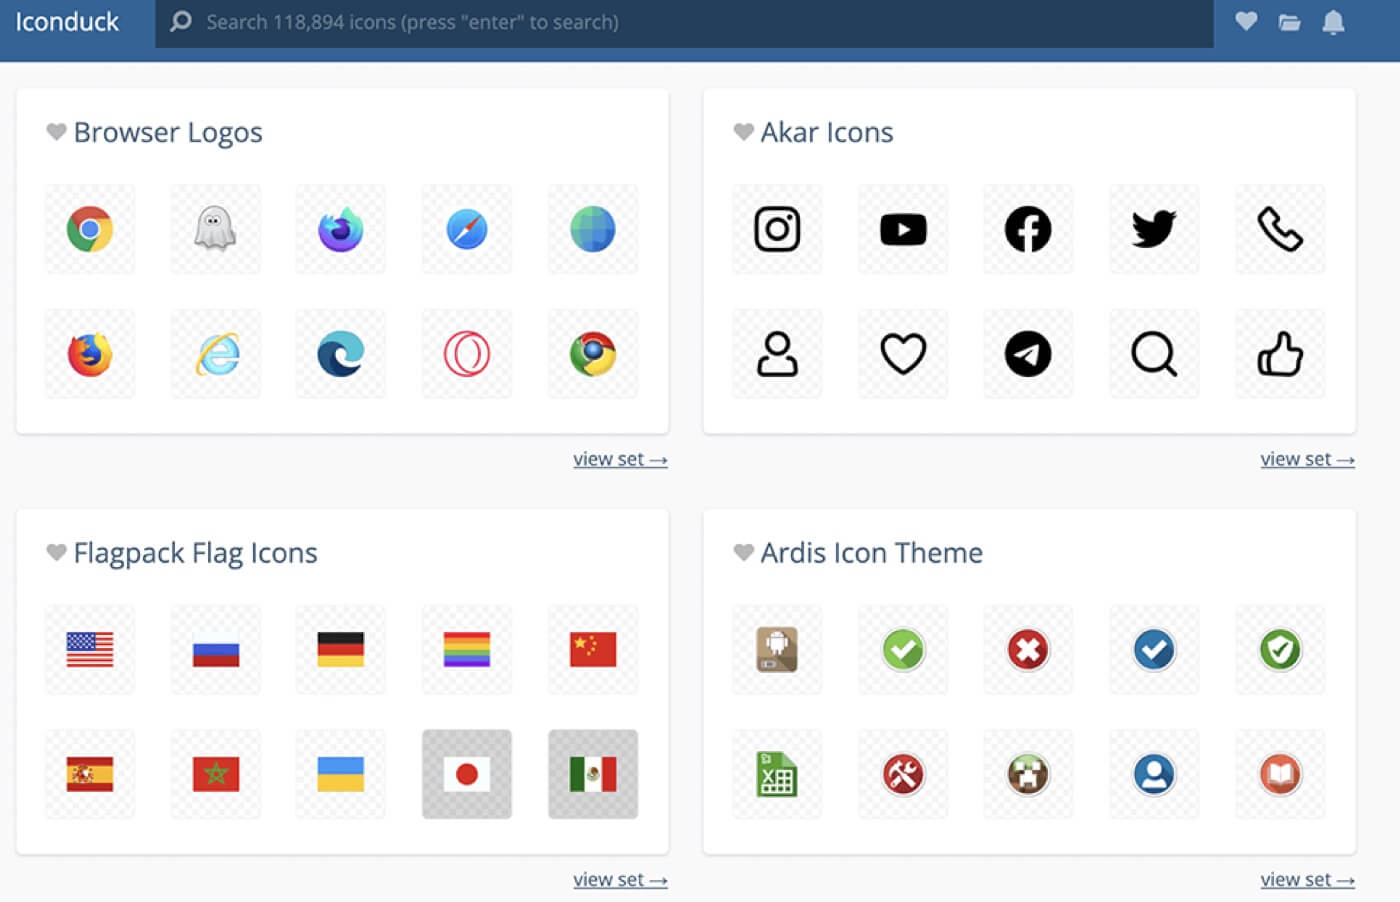The width and height of the screenshot is (1400, 902).
Task: Favorite the Browser Logos set heart
Action: [x=56, y=132]
